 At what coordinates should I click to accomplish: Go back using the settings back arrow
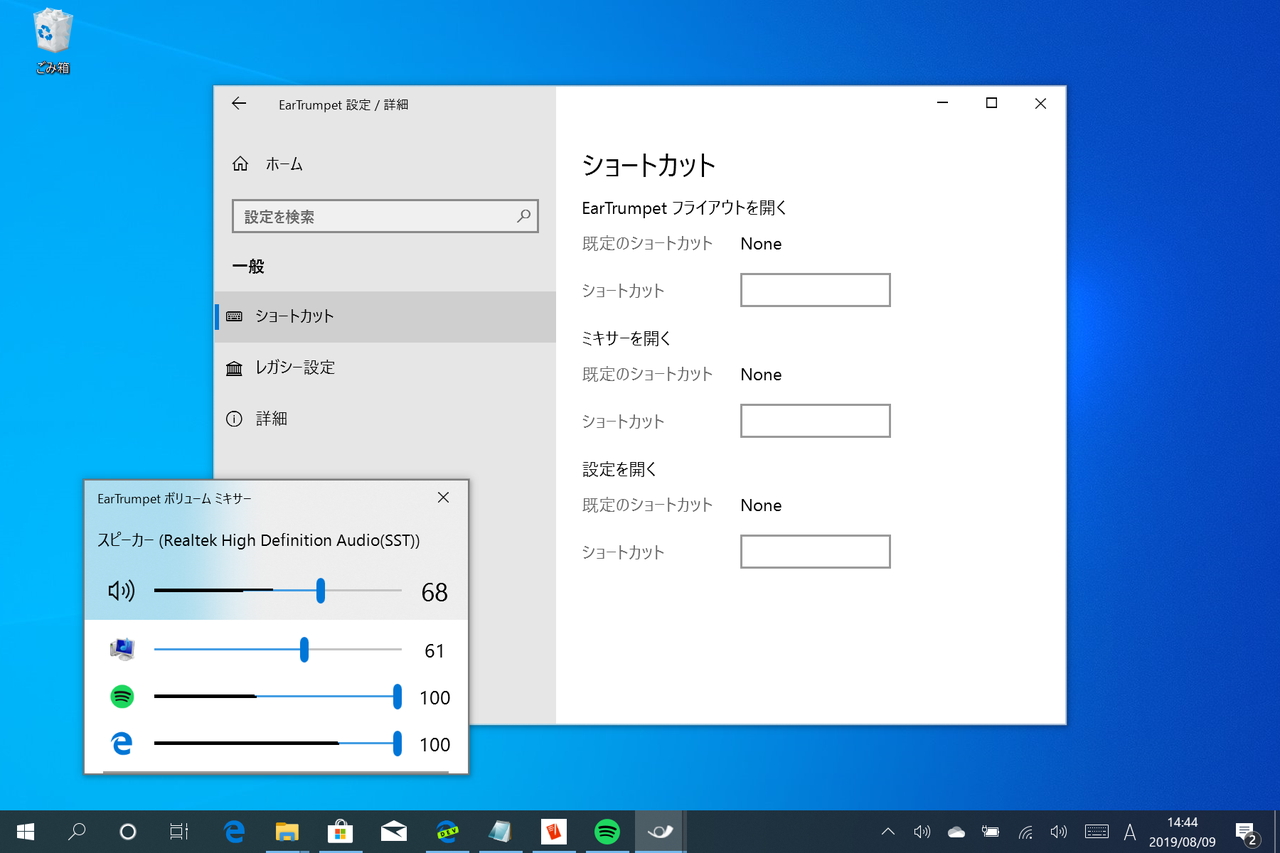pyautogui.click(x=239, y=104)
